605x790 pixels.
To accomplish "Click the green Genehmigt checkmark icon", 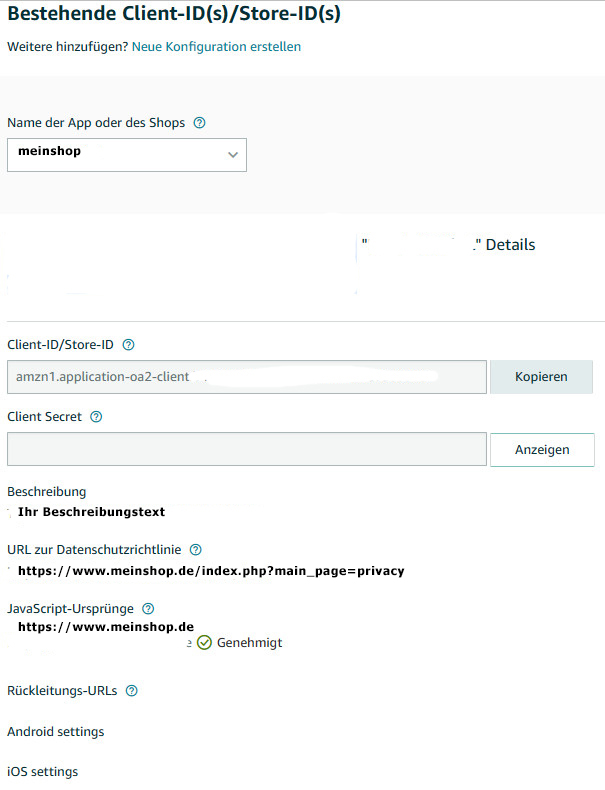I will point(204,643).
